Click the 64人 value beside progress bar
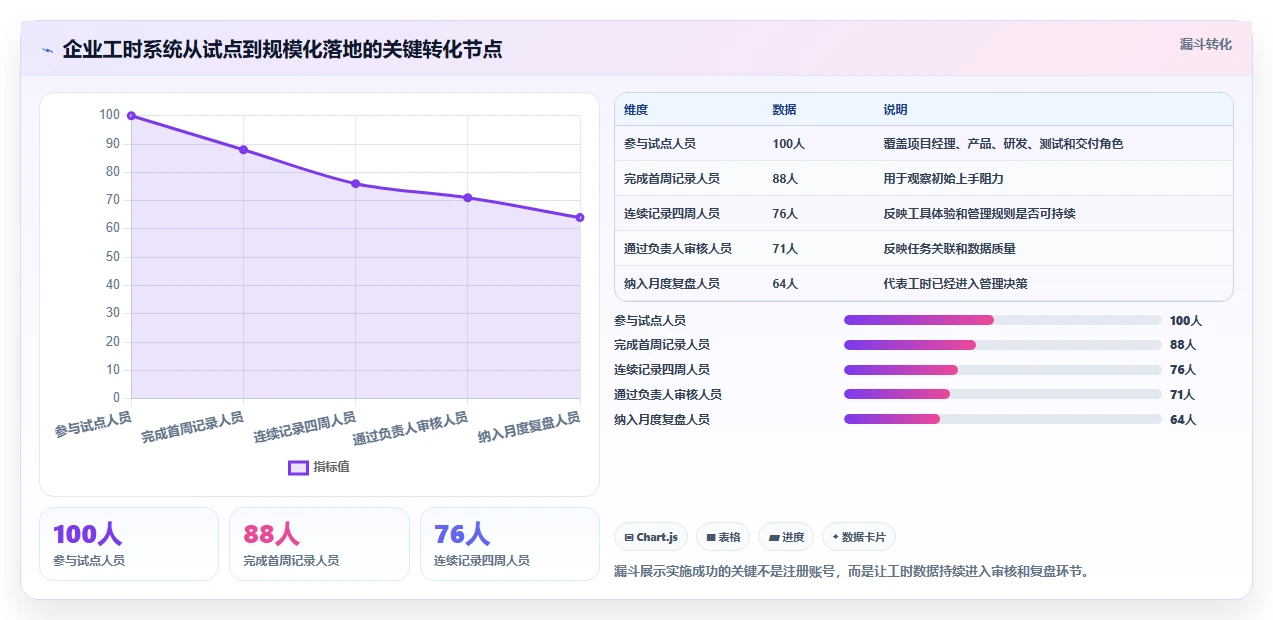Screen dimensions: 1273x620 point(1183,420)
